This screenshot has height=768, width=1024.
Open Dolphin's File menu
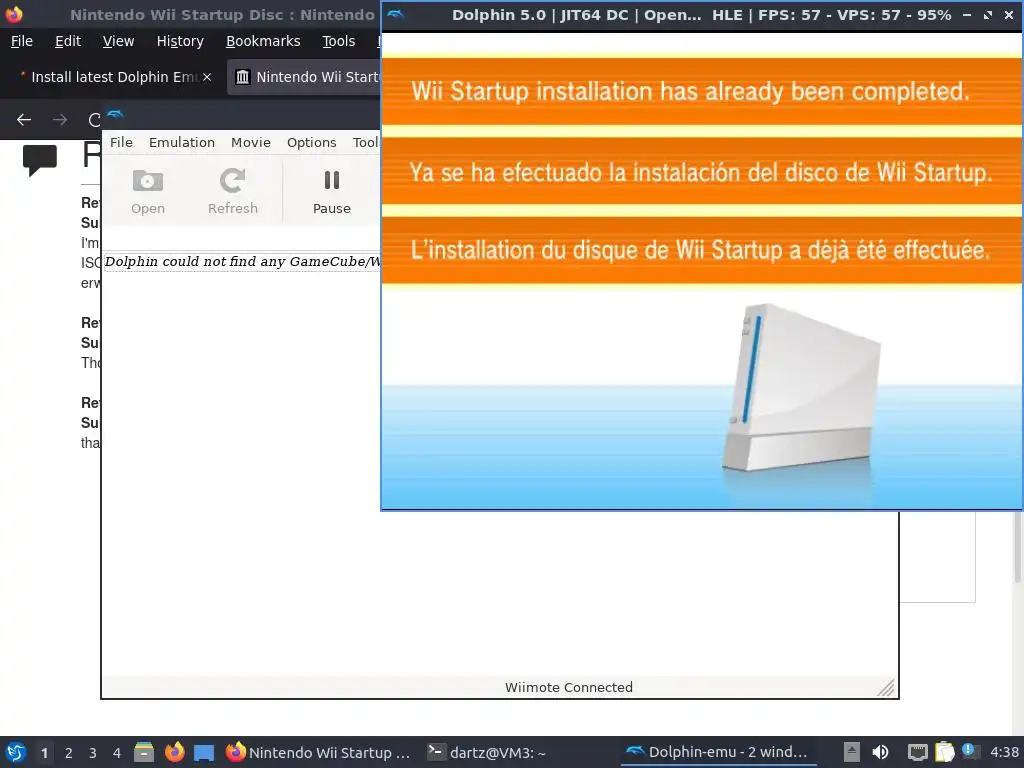coord(121,142)
